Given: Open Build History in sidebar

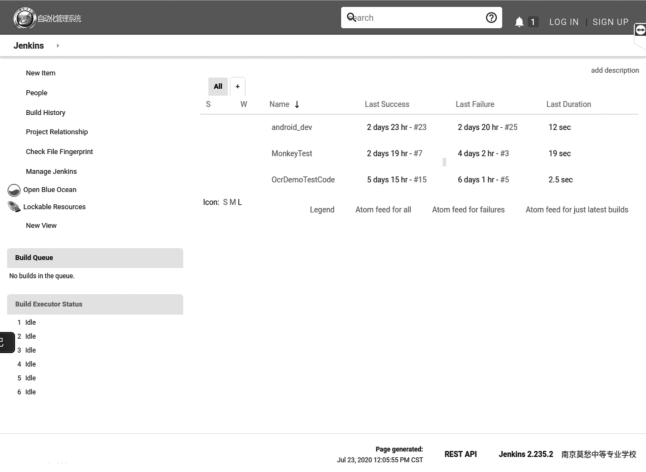Looking at the screenshot, I should tap(46, 112).
